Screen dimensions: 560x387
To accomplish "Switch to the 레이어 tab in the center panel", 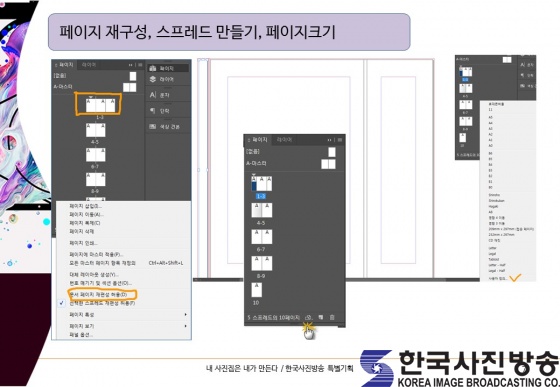I will coord(284,140).
